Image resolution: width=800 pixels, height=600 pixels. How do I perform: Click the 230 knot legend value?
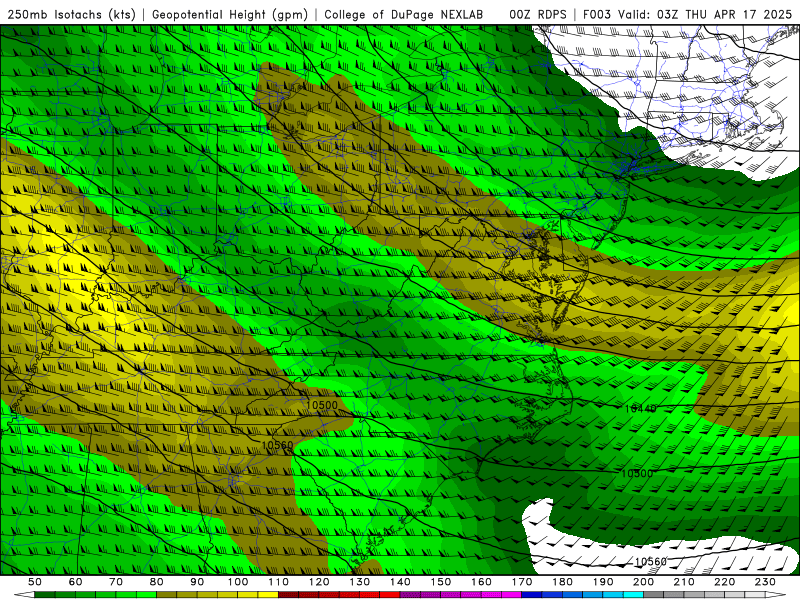click(765, 582)
